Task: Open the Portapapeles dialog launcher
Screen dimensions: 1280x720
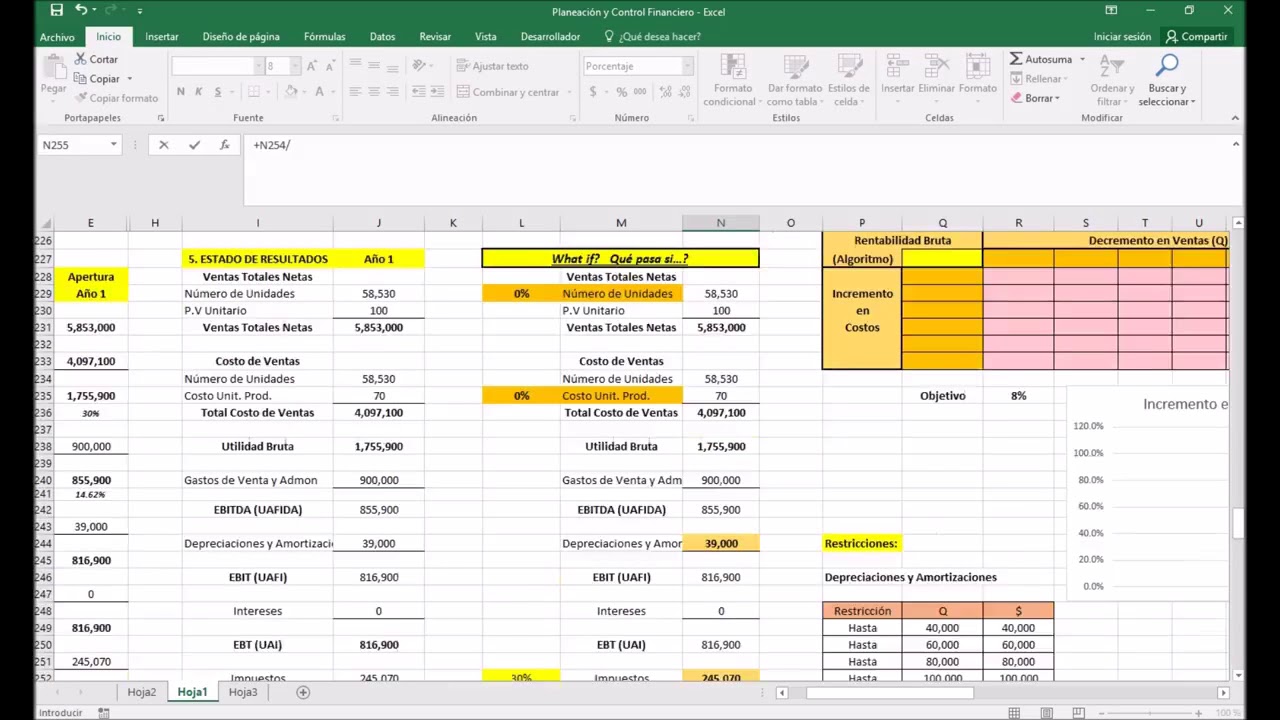Action: tap(161, 118)
